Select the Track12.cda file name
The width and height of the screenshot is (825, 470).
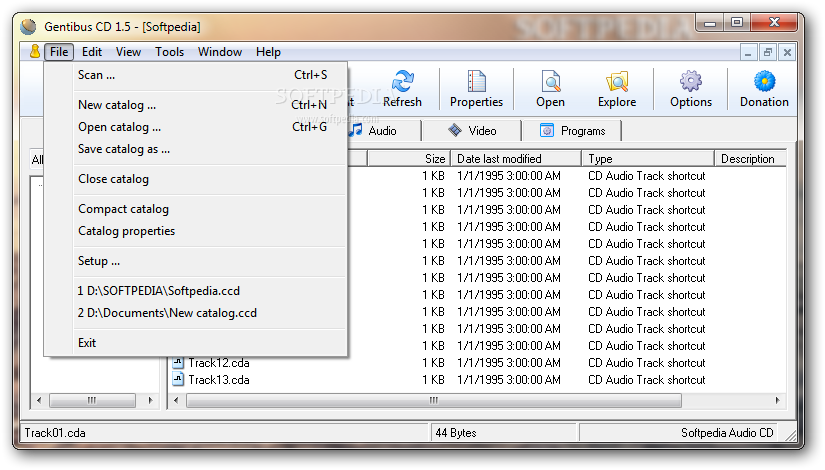[219, 363]
